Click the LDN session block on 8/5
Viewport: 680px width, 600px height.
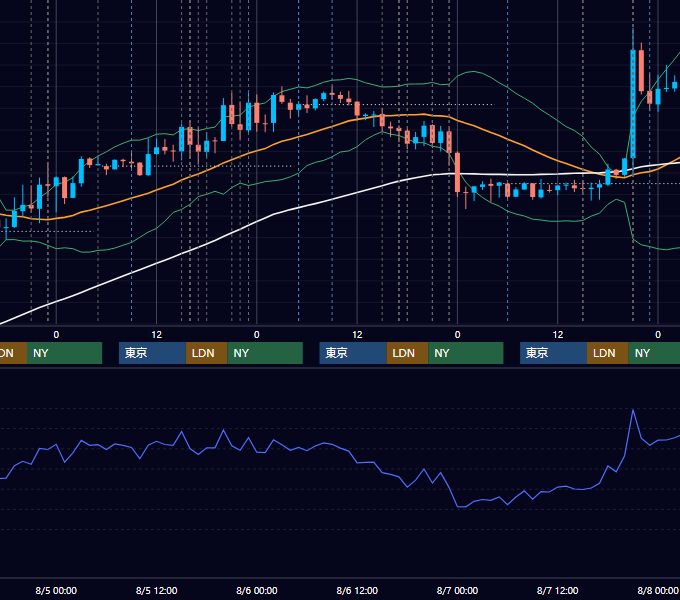[x=206, y=353]
